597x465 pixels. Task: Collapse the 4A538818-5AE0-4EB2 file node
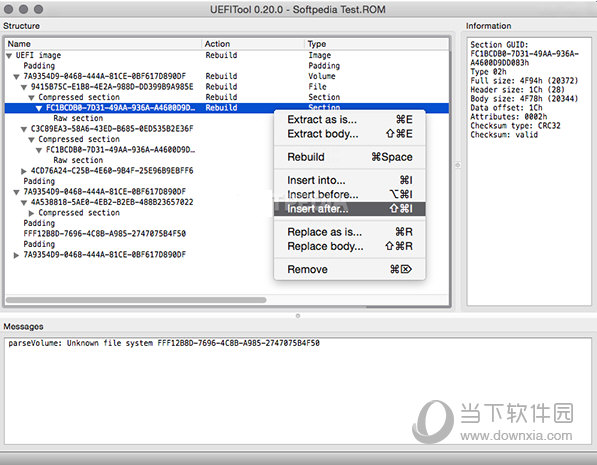(x=24, y=203)
